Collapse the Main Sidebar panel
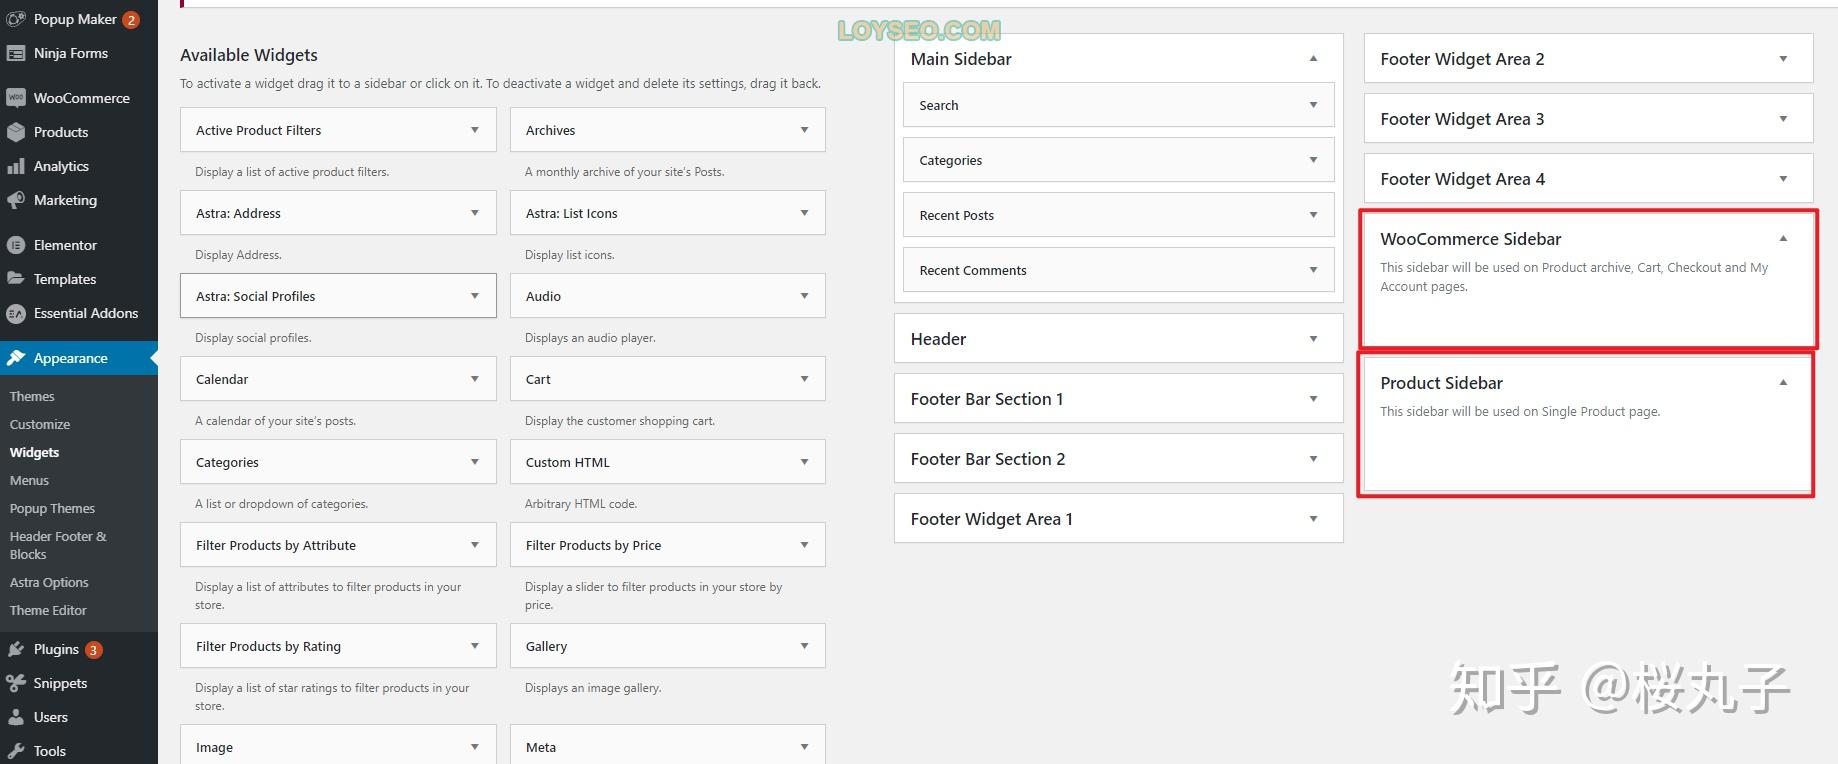 [x=1313, y=59]
